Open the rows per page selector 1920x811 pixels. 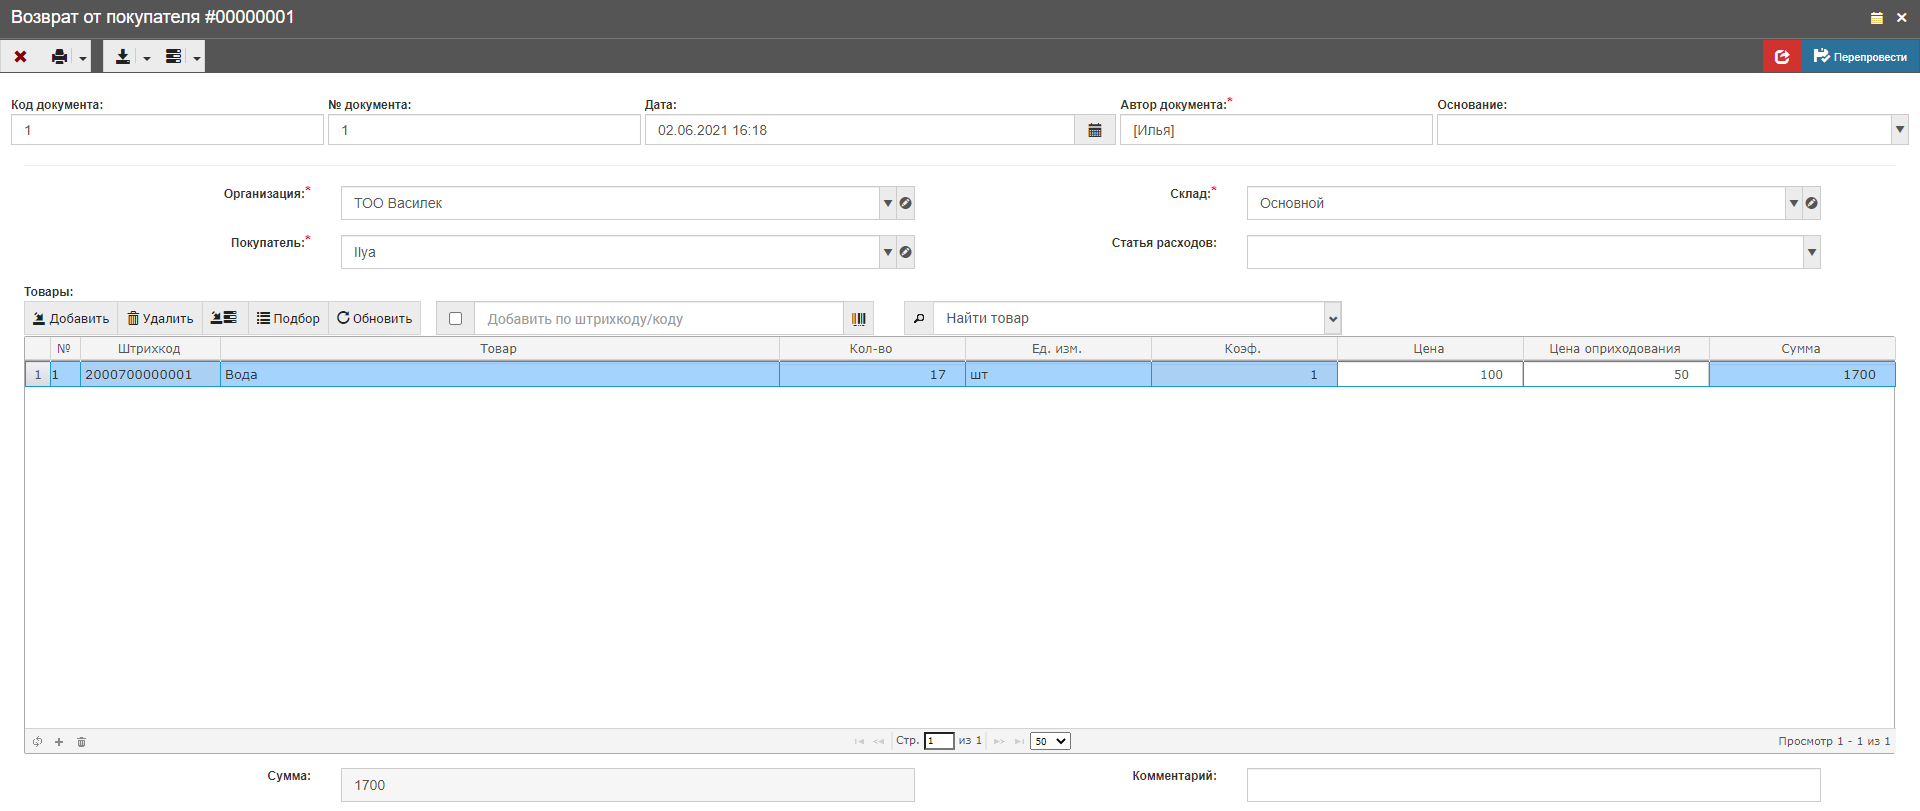click(x=1050, y=741)
